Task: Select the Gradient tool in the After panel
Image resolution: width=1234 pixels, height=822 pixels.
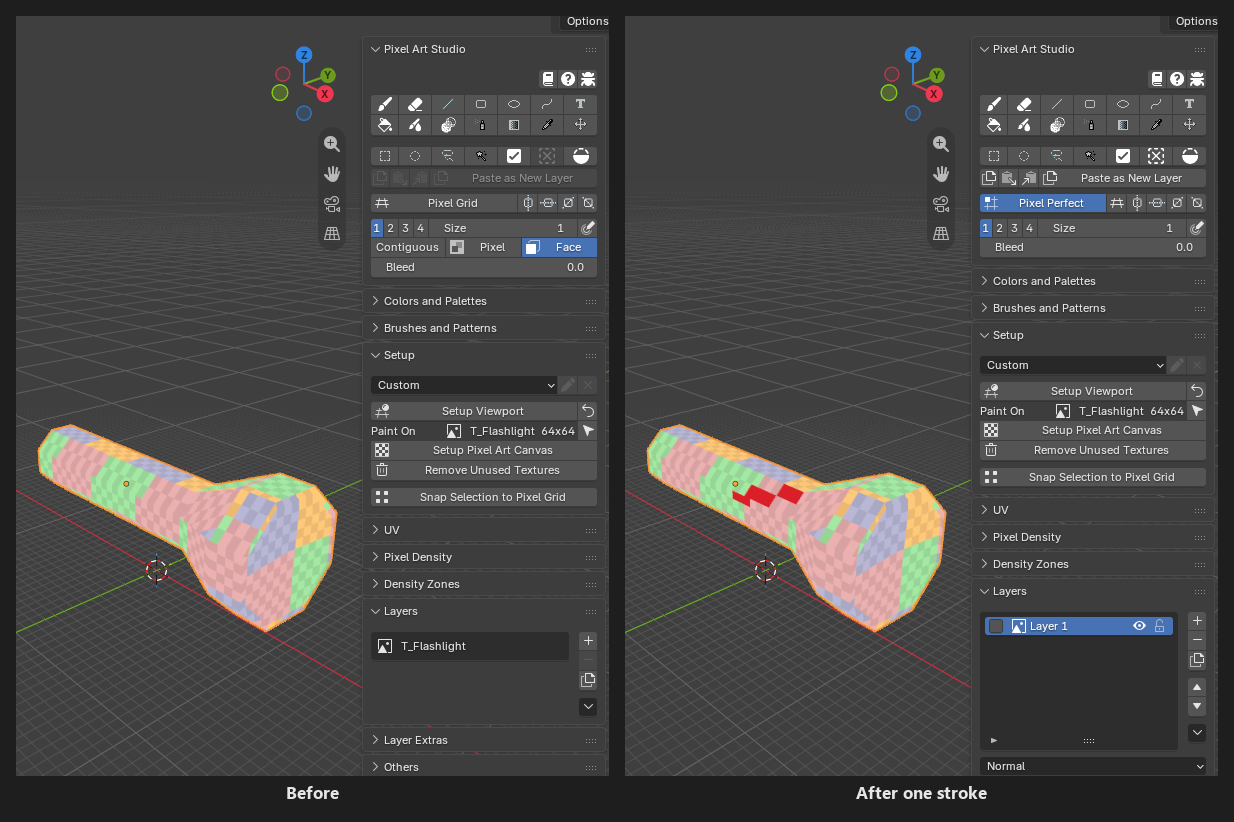Action: pyautogui.click(x=1123, y=125)
